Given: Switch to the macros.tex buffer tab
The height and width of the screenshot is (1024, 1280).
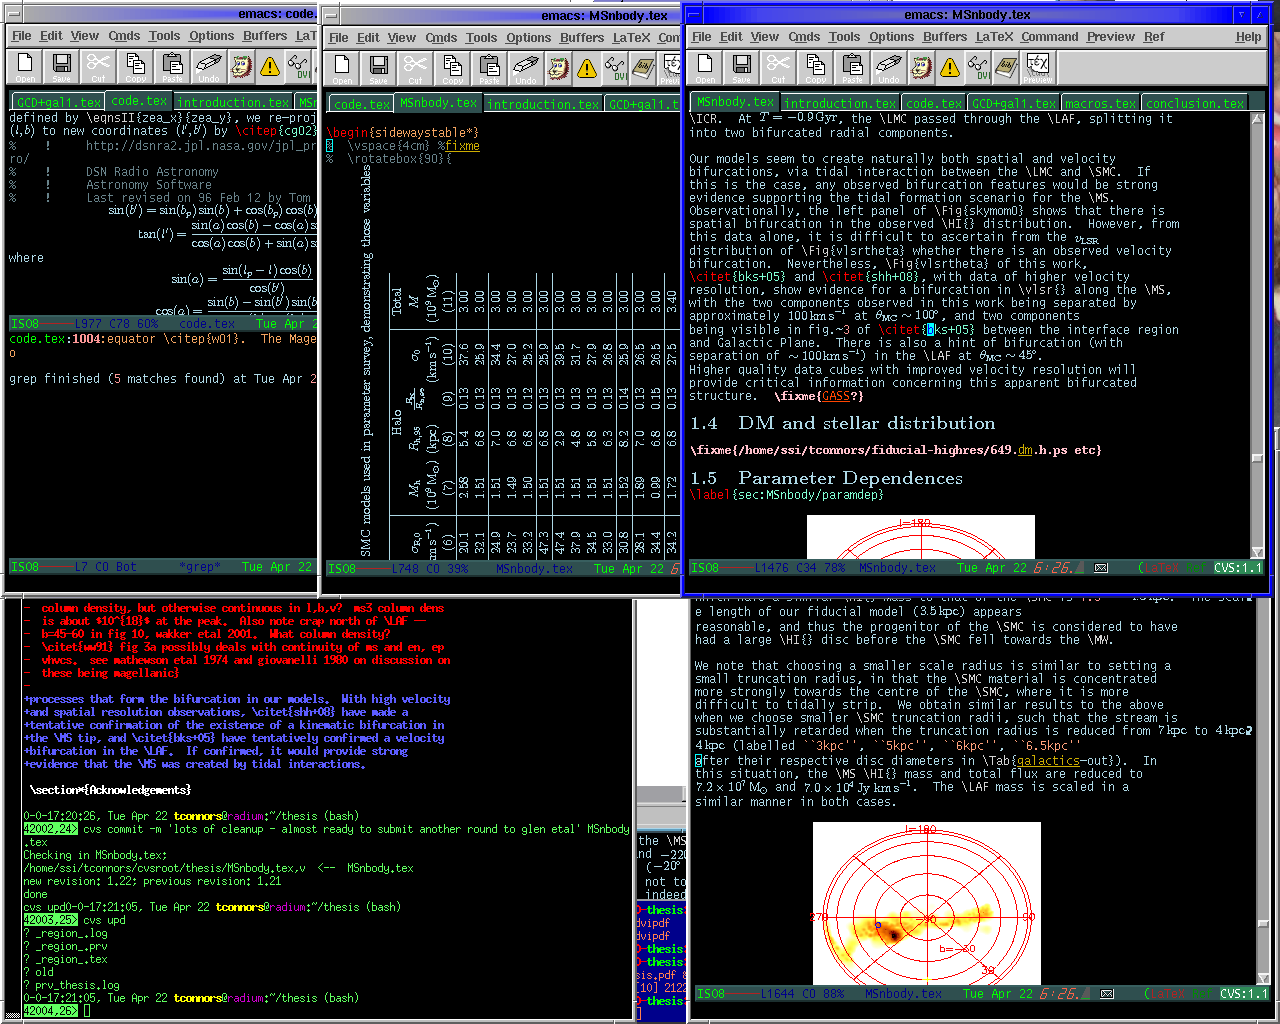Looking at the screenshot, I should click(1100, 103).
